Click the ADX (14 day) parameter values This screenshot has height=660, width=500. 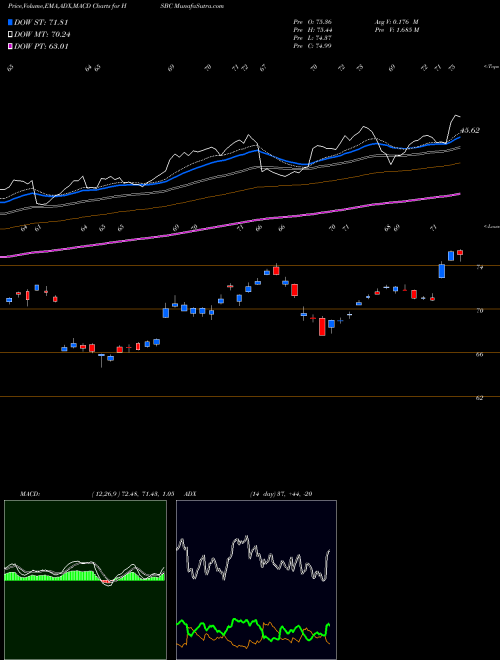281,494
